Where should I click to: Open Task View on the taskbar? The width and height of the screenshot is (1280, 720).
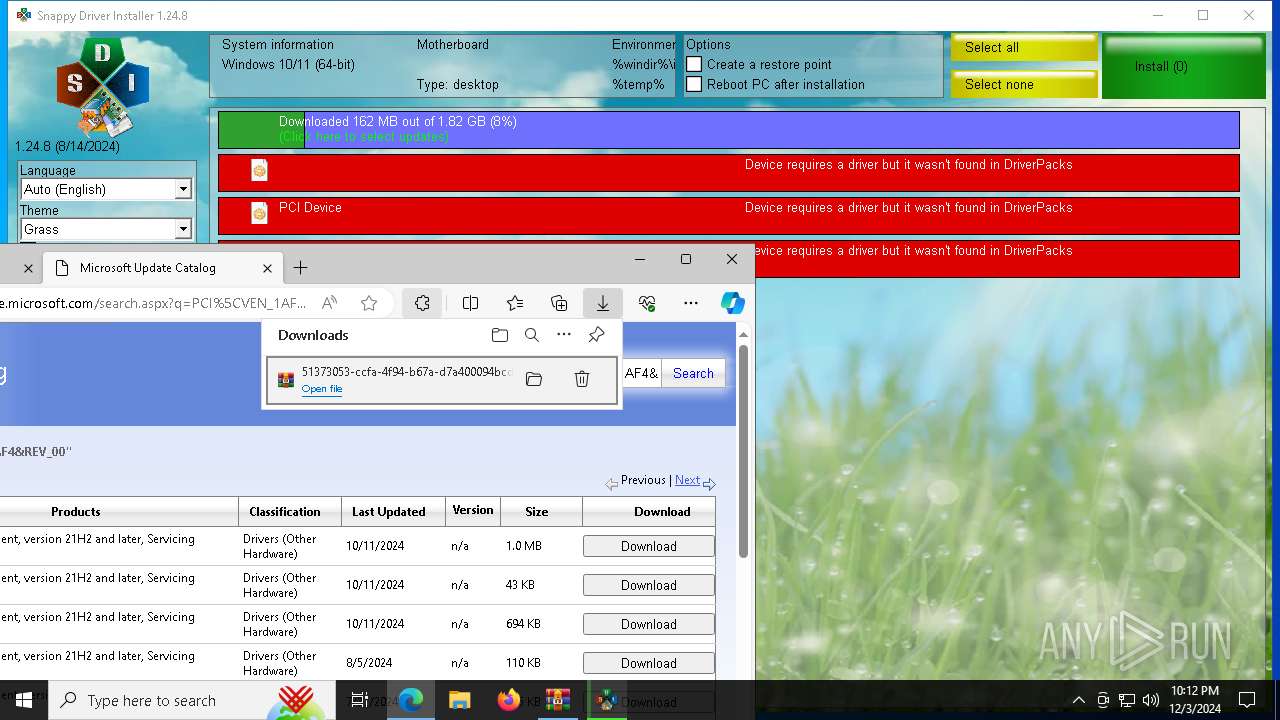[360, 700]
